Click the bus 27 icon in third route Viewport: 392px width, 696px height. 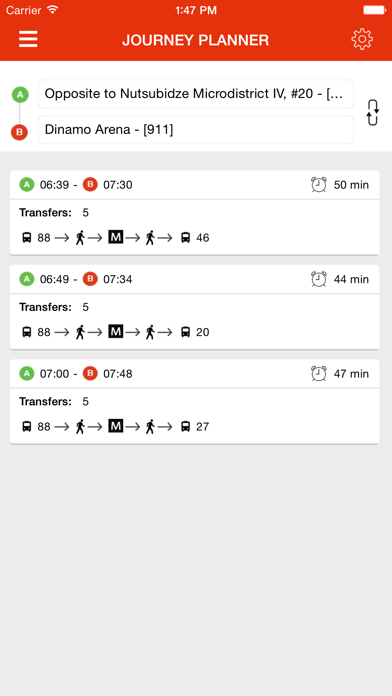click(x=185, y=427)
